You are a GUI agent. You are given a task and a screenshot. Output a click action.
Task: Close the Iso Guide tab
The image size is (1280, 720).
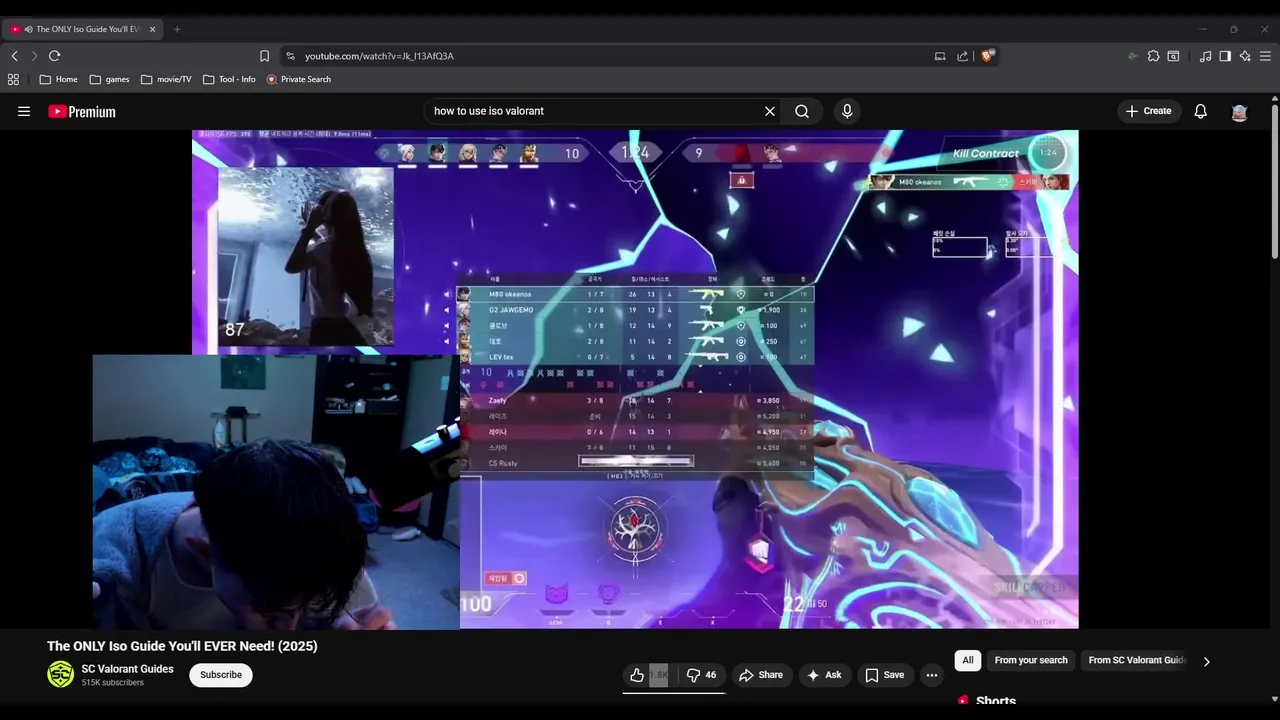click(153, 29)
